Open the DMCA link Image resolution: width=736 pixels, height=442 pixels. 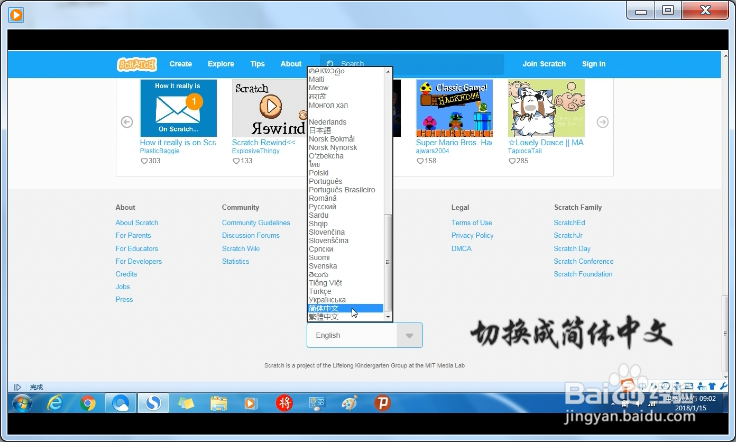click(461, 248)
